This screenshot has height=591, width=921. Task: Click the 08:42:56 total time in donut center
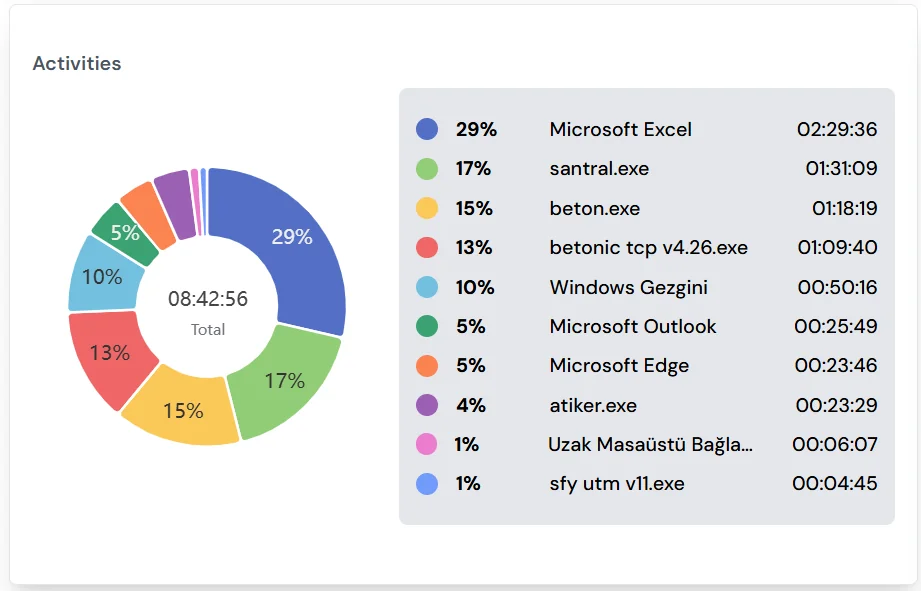[x=208, y=299]
